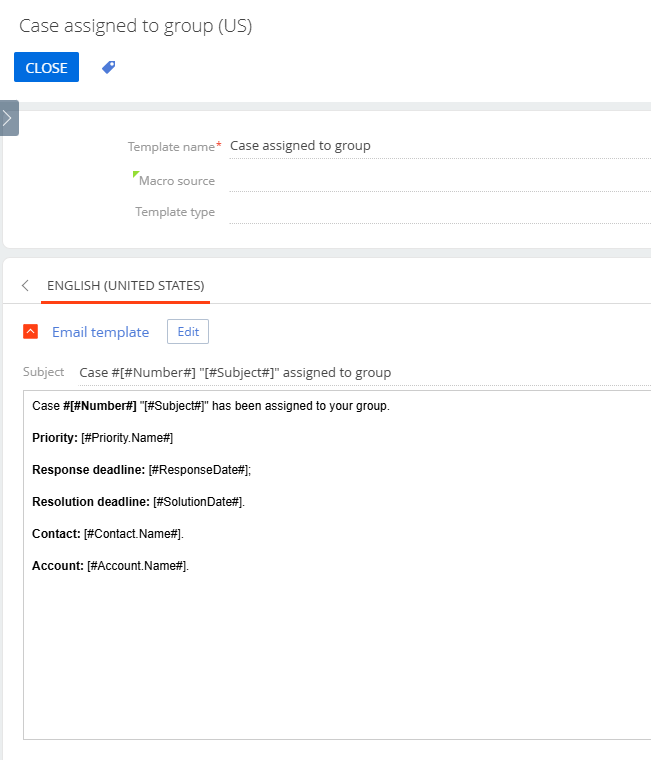This screenshot has width=651, height=760.
Task: Open the Template type dropdown field
Action: 440,212
